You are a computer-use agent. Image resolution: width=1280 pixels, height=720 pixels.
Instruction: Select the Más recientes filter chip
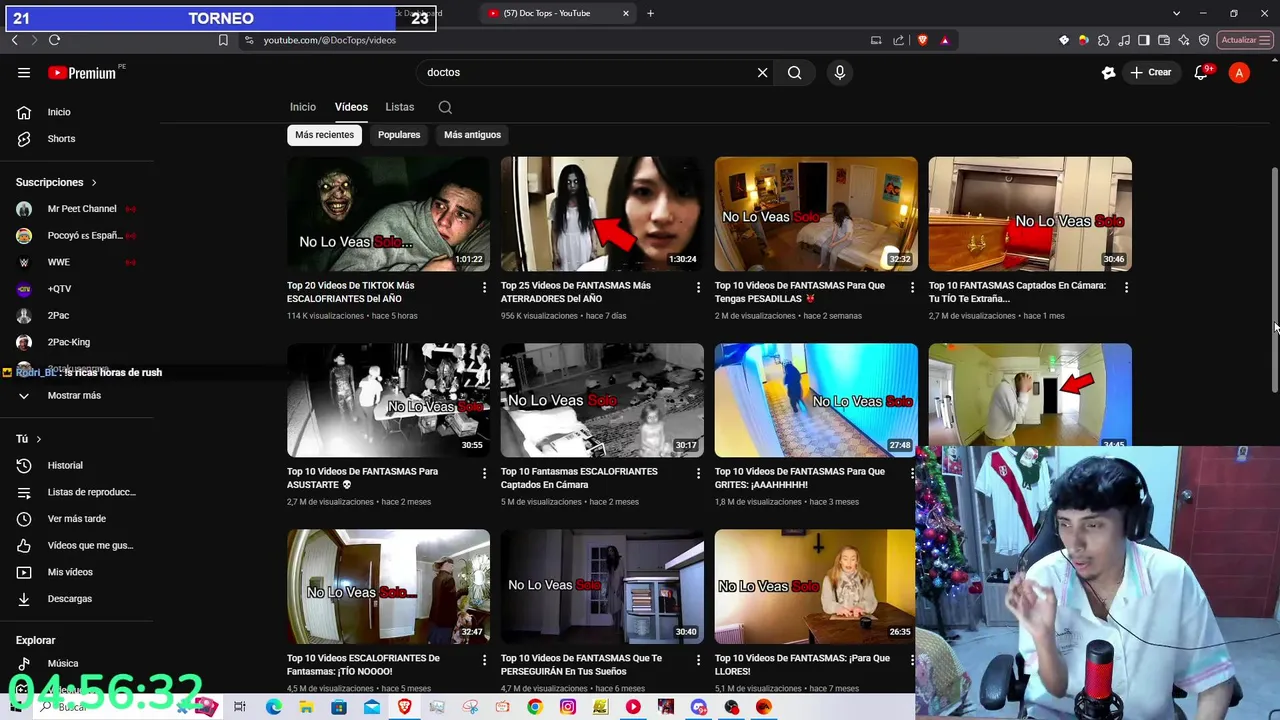[x=324, y=134]
